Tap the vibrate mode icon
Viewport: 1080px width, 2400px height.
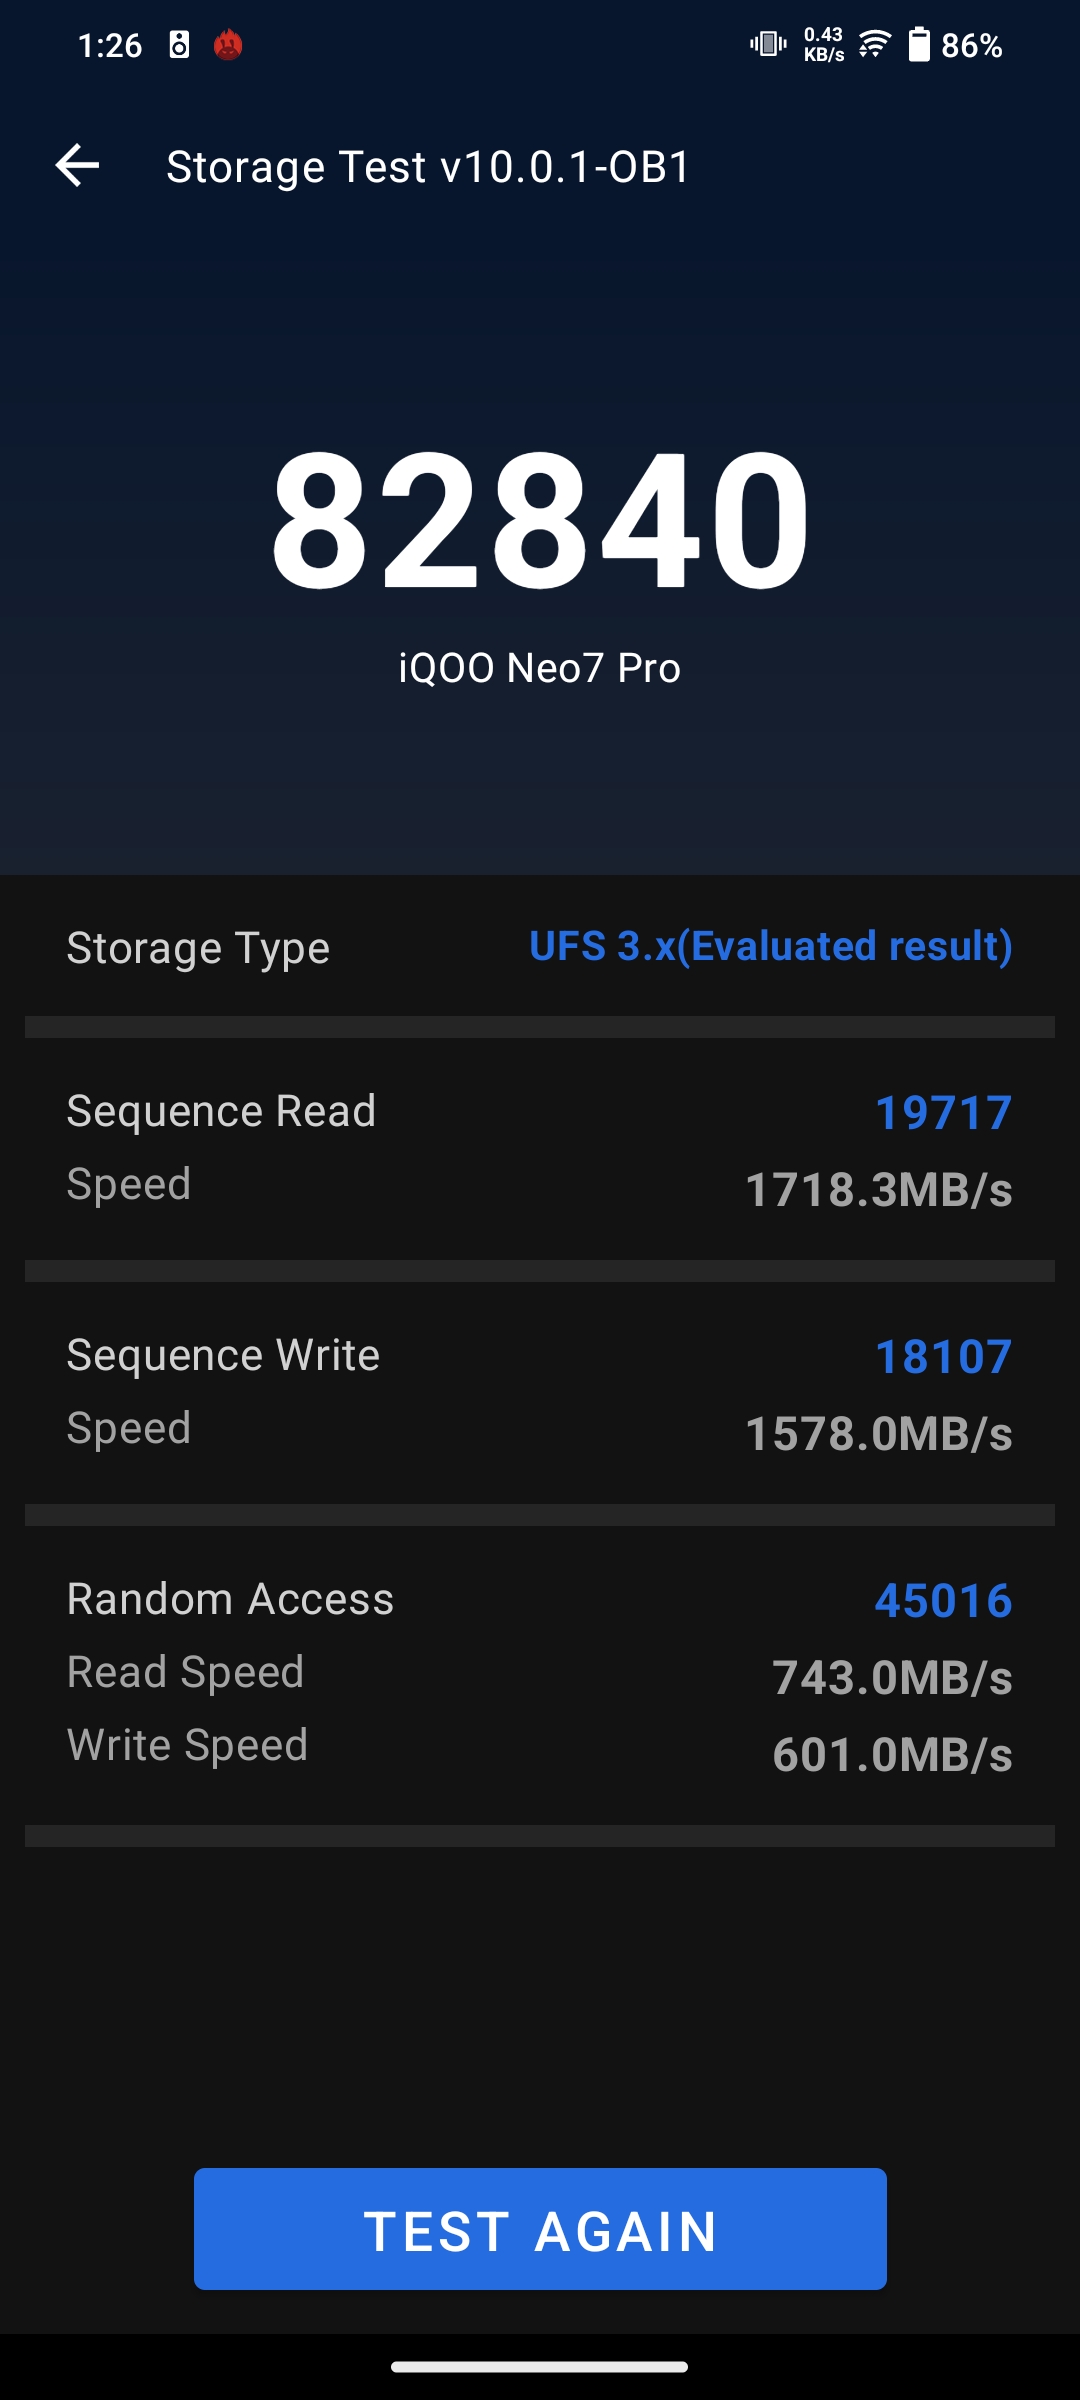point(768,44)
